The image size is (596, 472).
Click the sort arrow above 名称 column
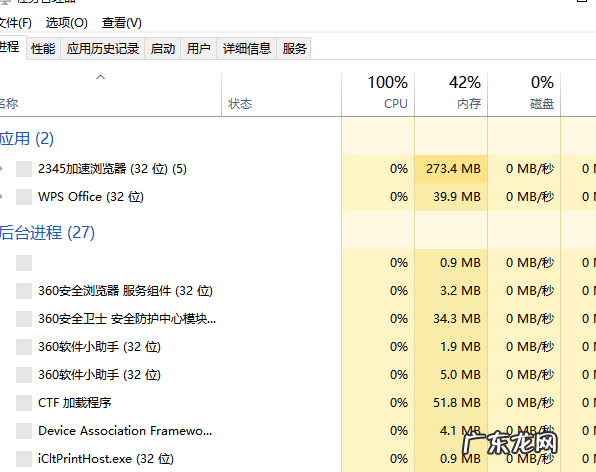100,77
